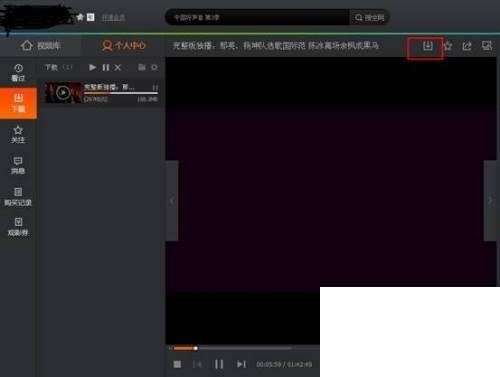
Task: Click the download item's progress bar
Action: (121, 93)
